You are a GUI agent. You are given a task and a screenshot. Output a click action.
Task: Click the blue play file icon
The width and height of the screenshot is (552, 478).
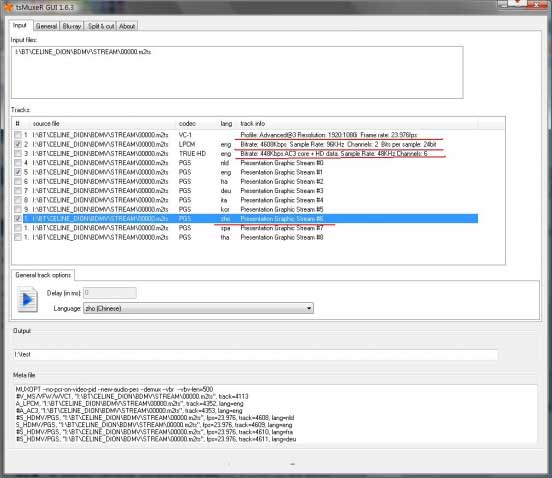click(x=27, y=299)
